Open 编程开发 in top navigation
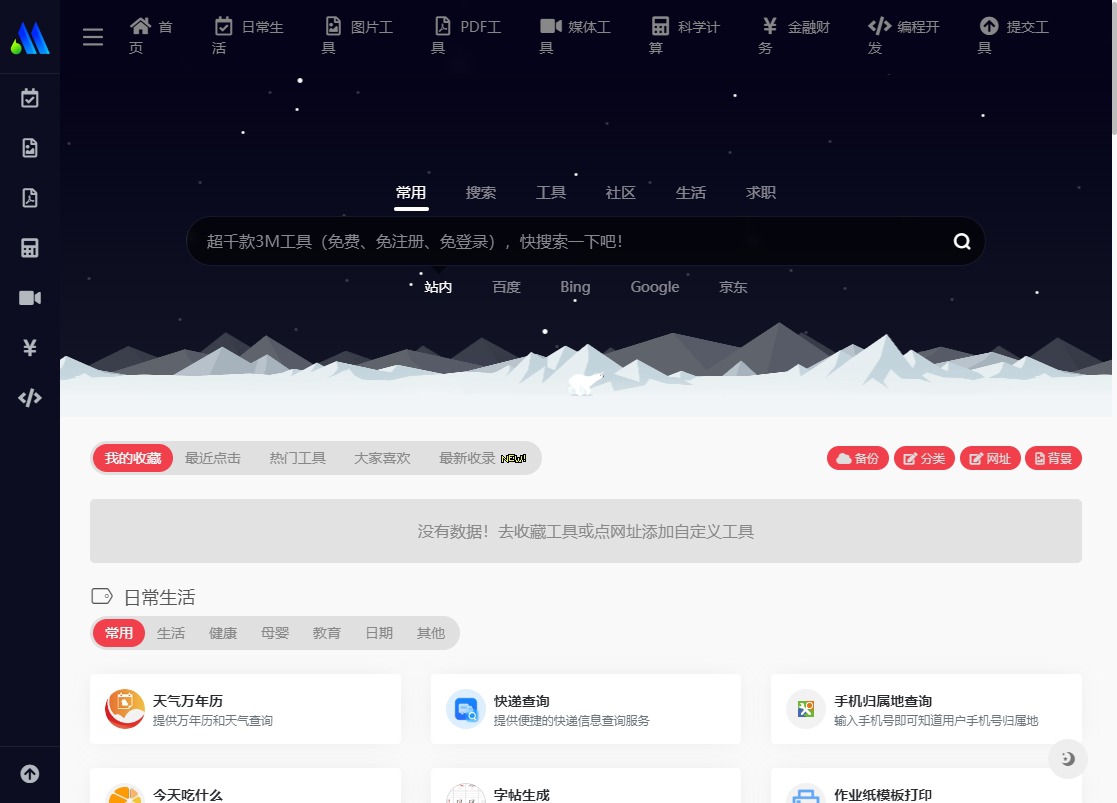 click(x=904, y=36)
